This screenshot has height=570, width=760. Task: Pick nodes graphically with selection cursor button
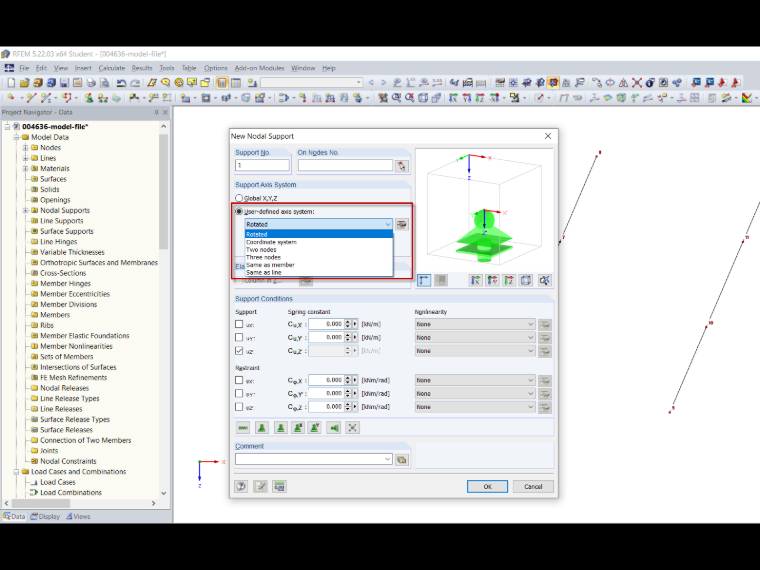(402, 166)
